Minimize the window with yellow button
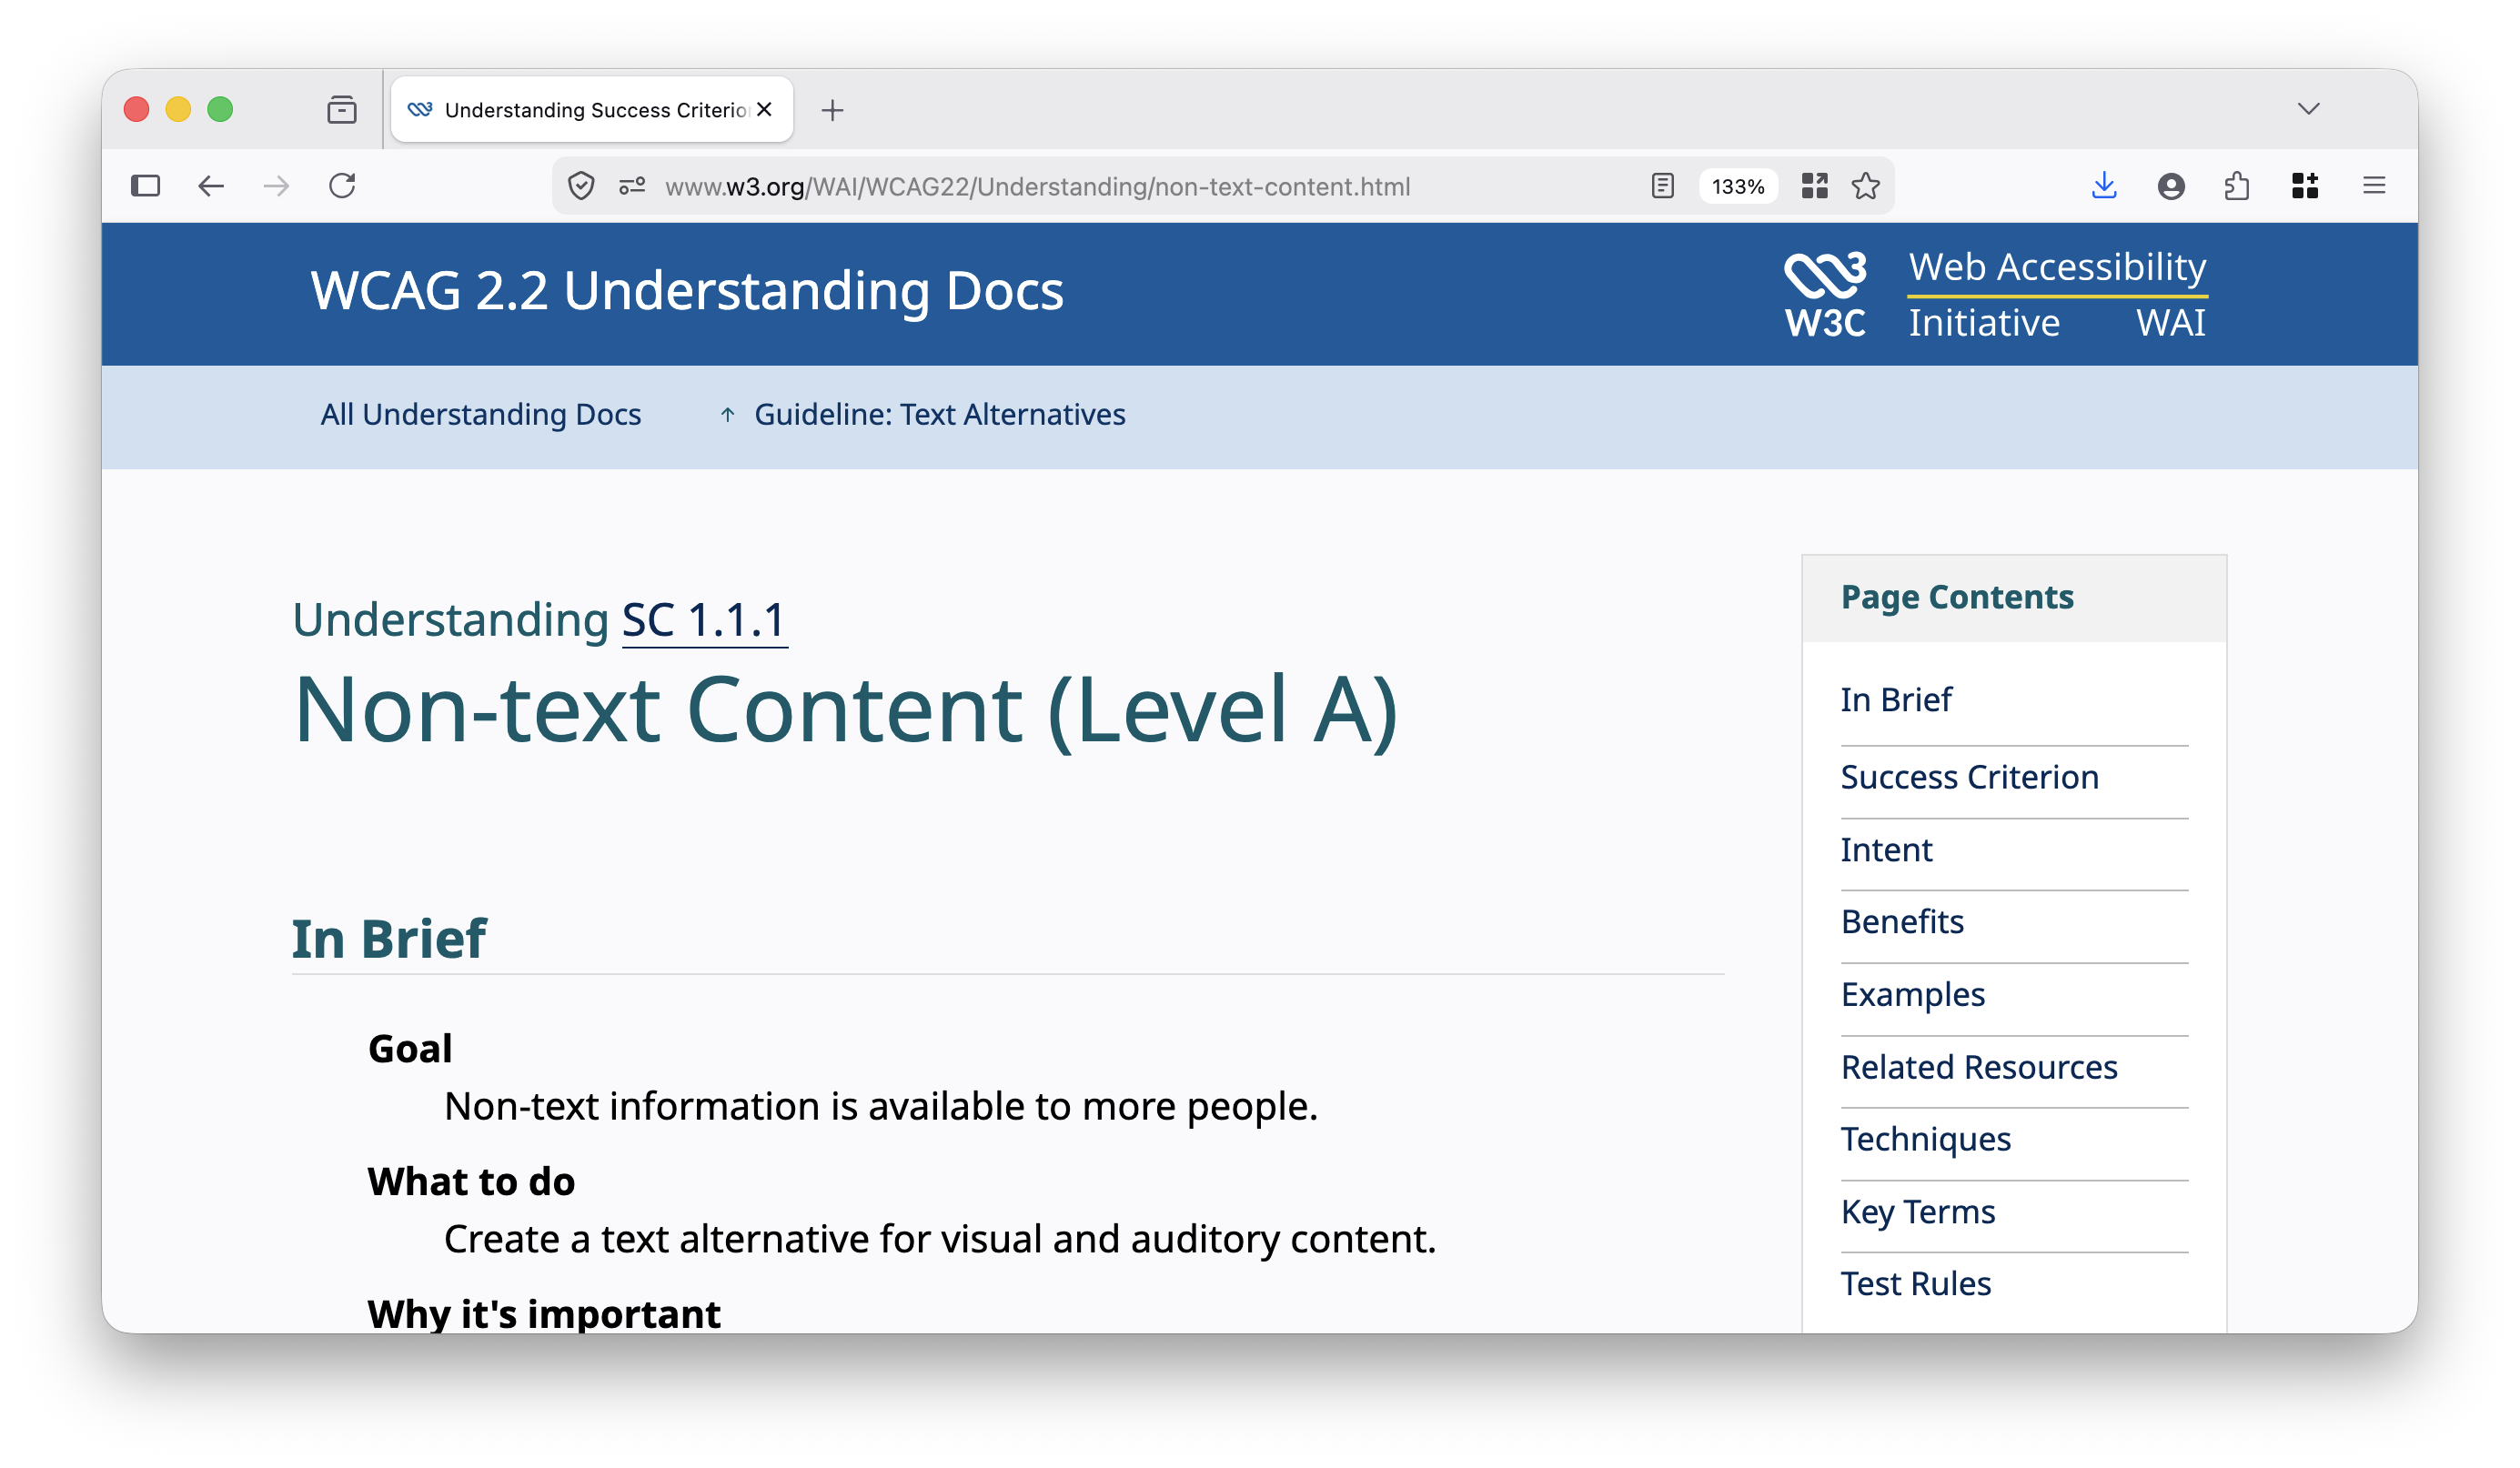This screenshot has width=2520, height=1468. 179,109
